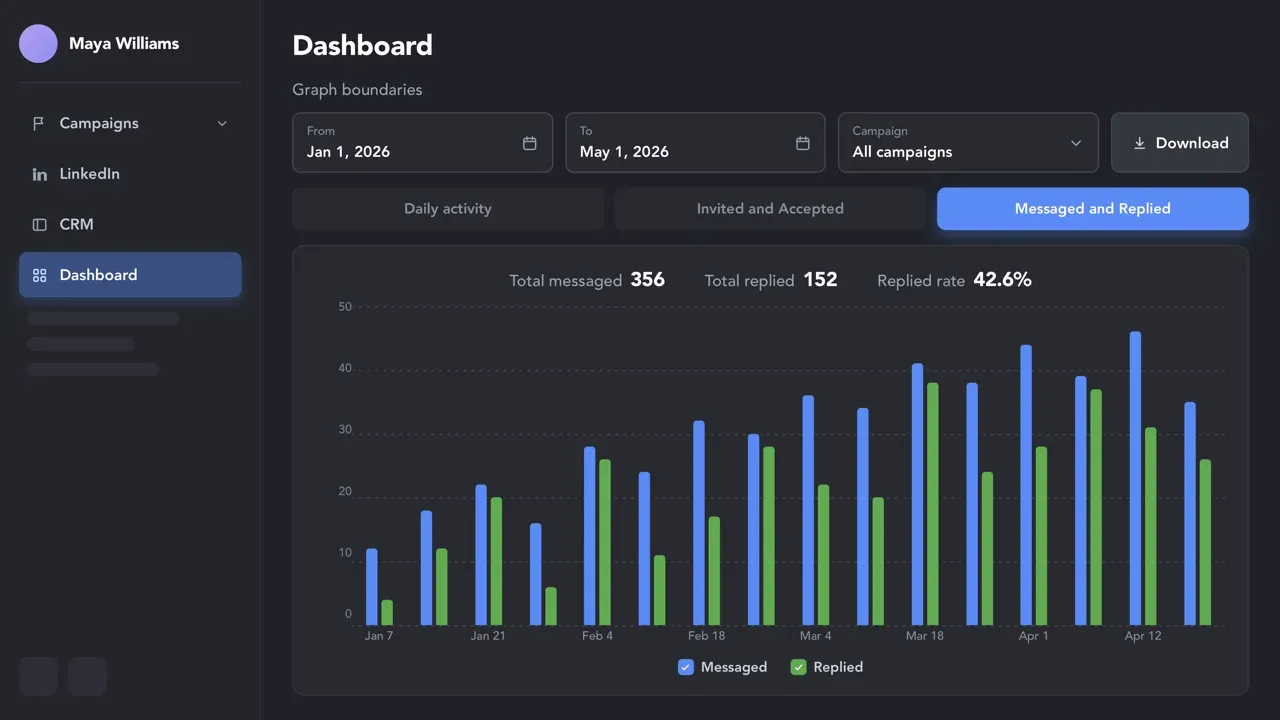Image resolution: width=1280 pixels, height=720 pixels.
Task: Click the green Jan 7 replied bar
Action: (x=387, y=613)
